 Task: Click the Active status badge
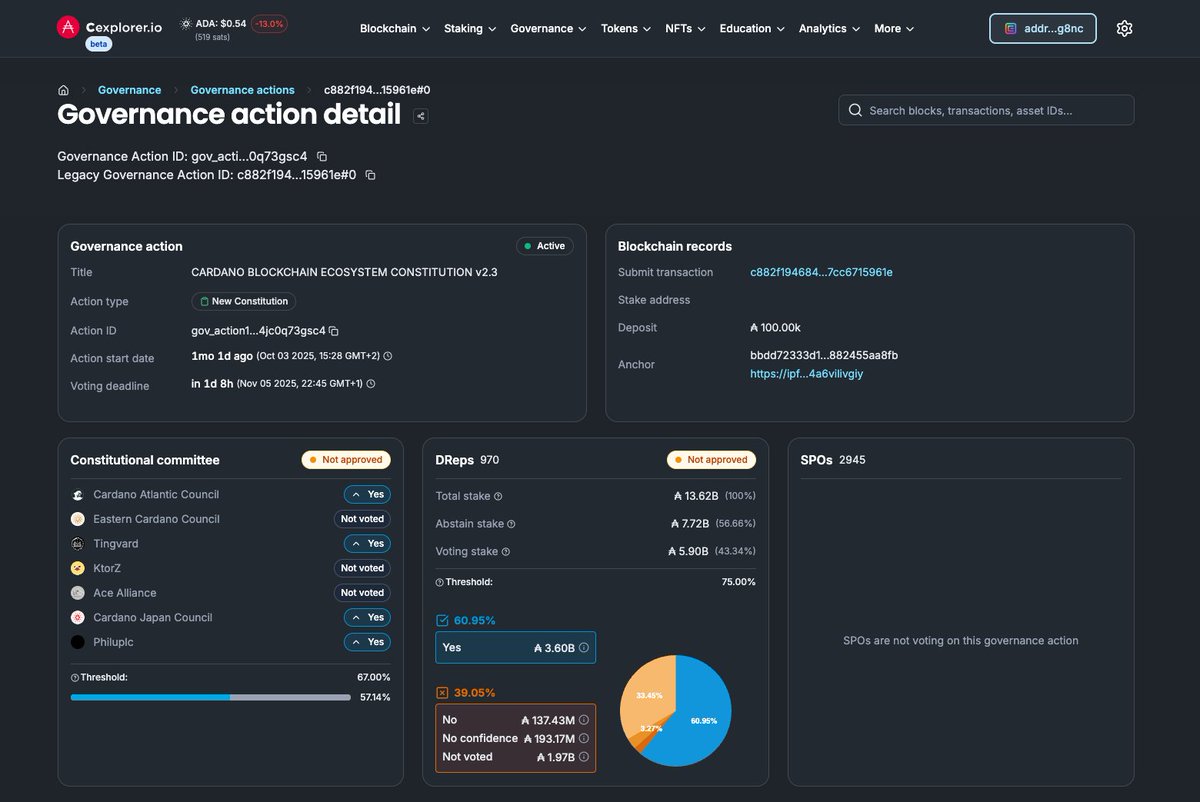(x=544, y=246)
